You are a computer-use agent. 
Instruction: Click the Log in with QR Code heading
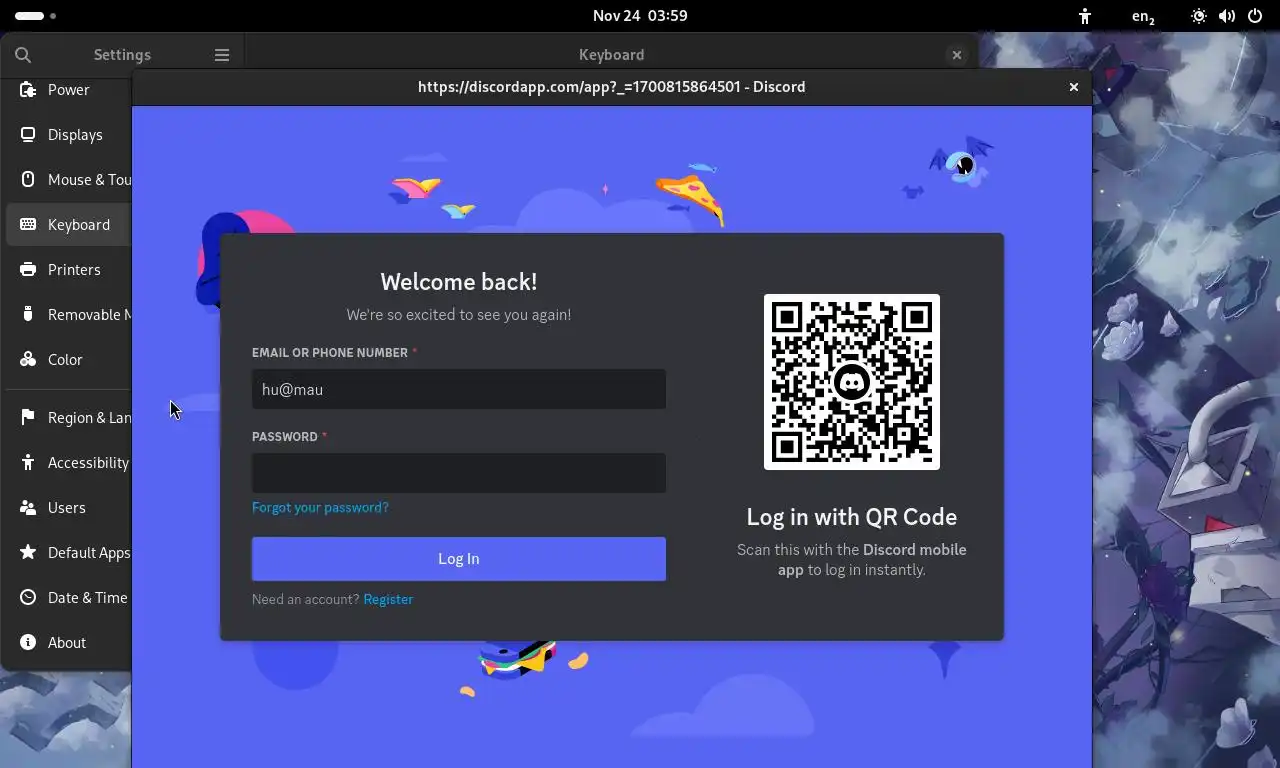(x=852, y=517)
